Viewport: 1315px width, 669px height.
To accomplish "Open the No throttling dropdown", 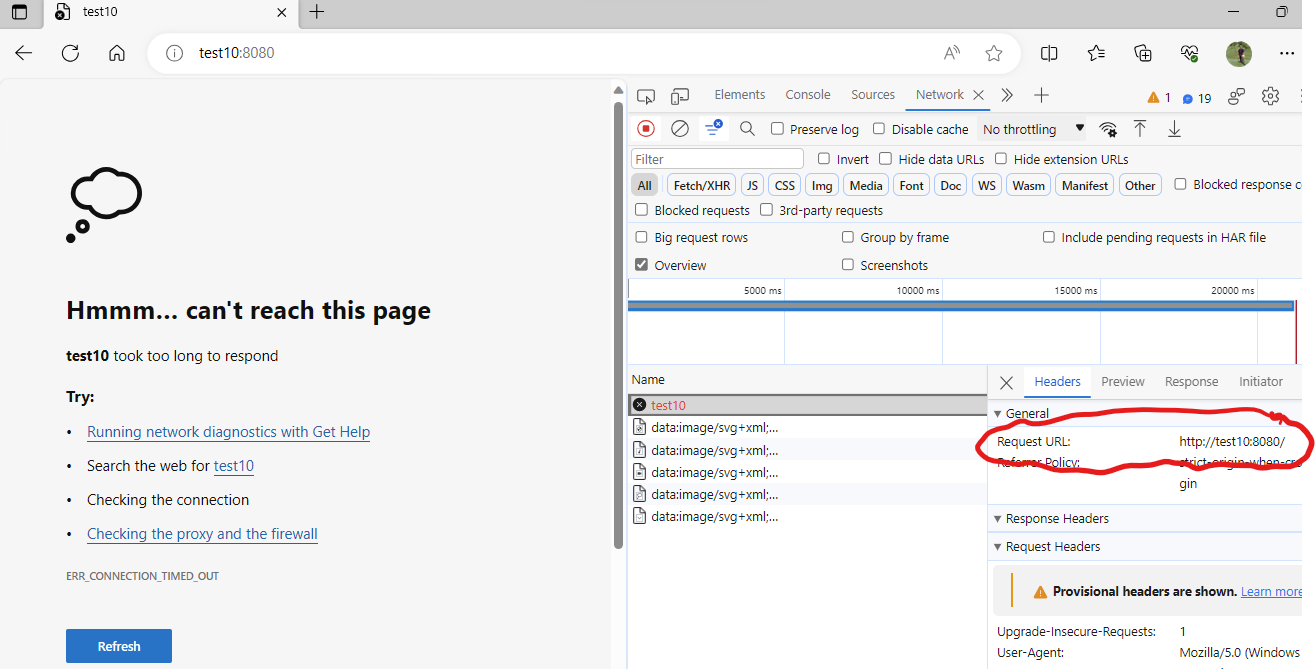I will [x=1033, y=129].
